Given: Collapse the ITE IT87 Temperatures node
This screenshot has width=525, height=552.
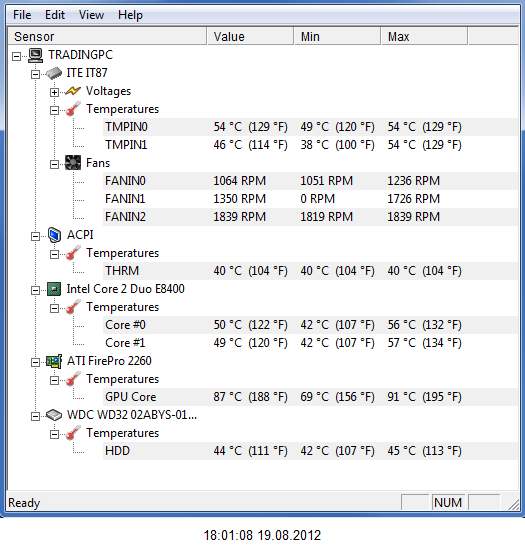Looking at the screenshot, I should click(54, 110).
